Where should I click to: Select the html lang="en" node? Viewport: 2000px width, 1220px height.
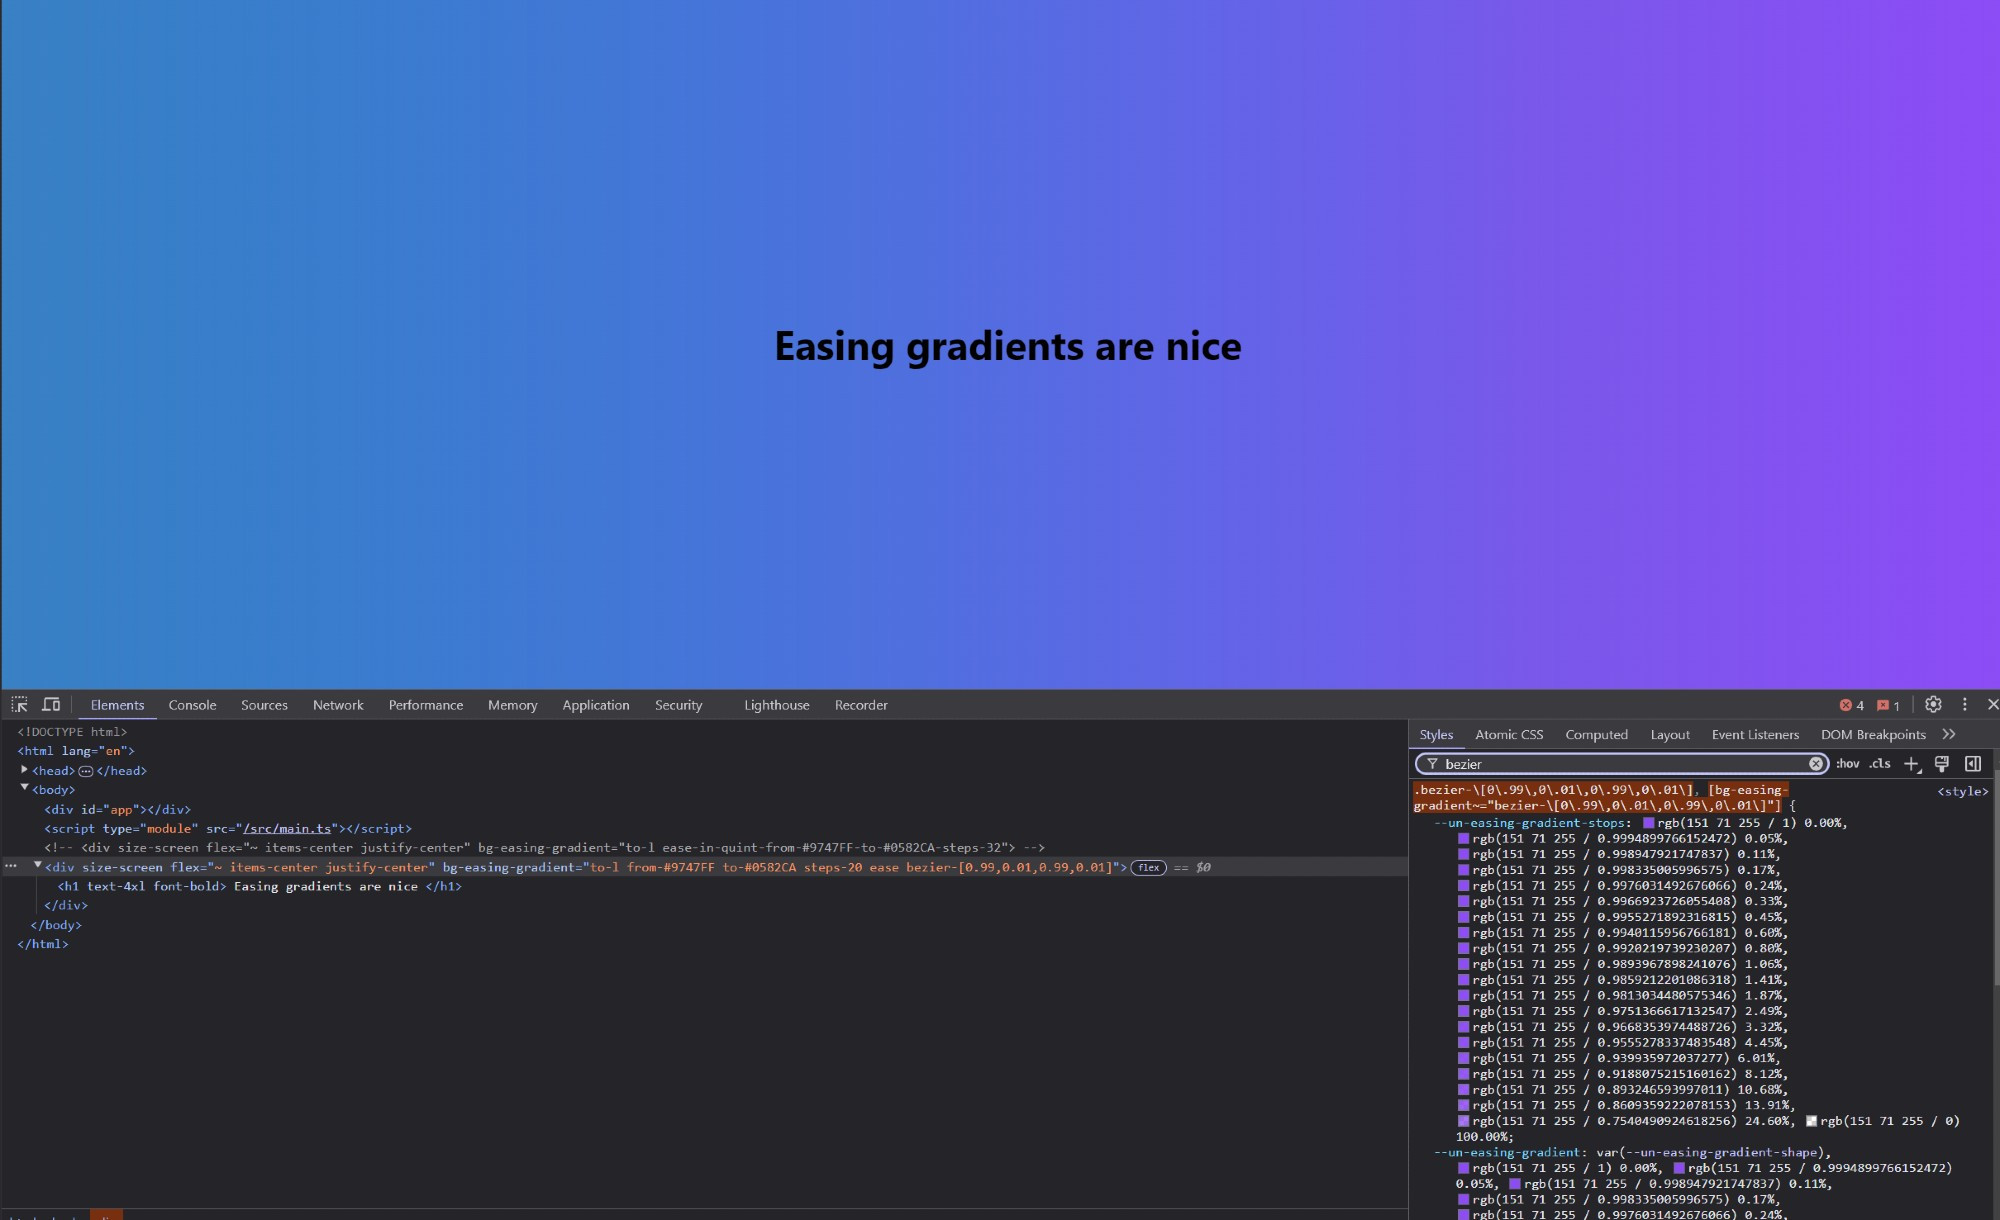pos(76,751)
